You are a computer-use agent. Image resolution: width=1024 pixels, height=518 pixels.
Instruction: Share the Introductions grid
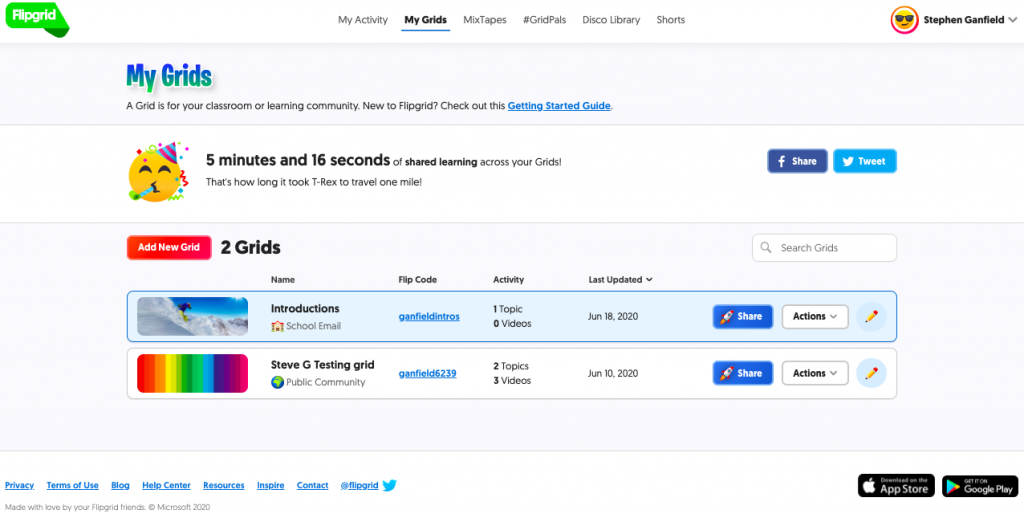coord(742,316)
